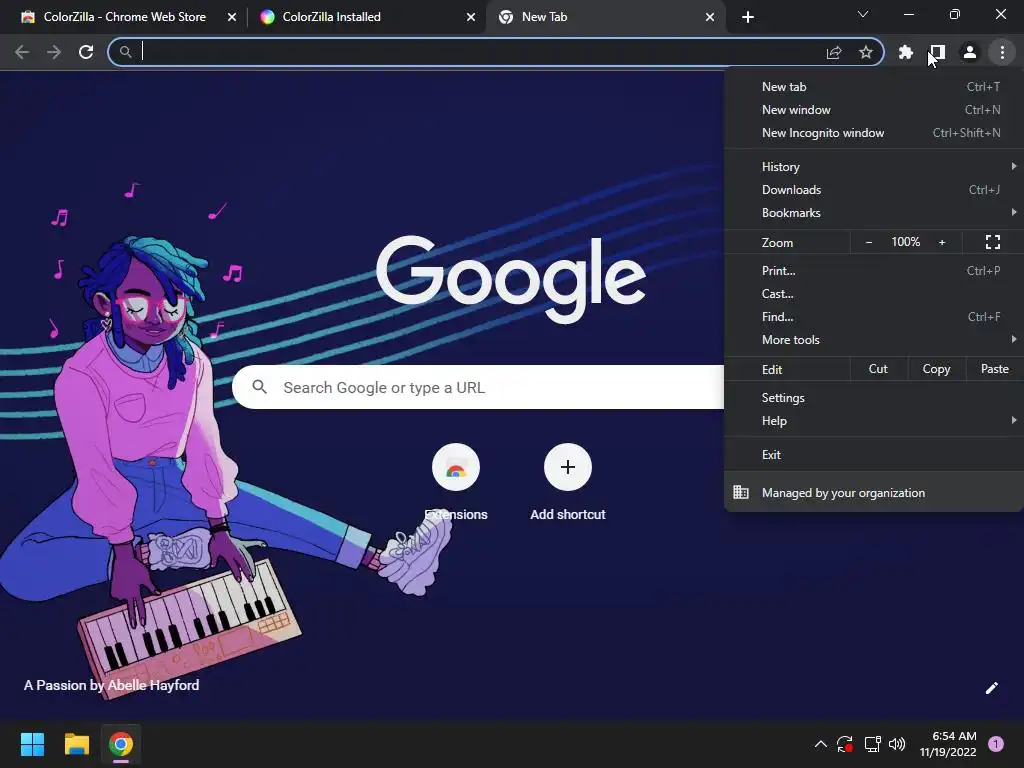Open File Explorer from the taskbar
The image size is (1024, 768).
(76, 744)
